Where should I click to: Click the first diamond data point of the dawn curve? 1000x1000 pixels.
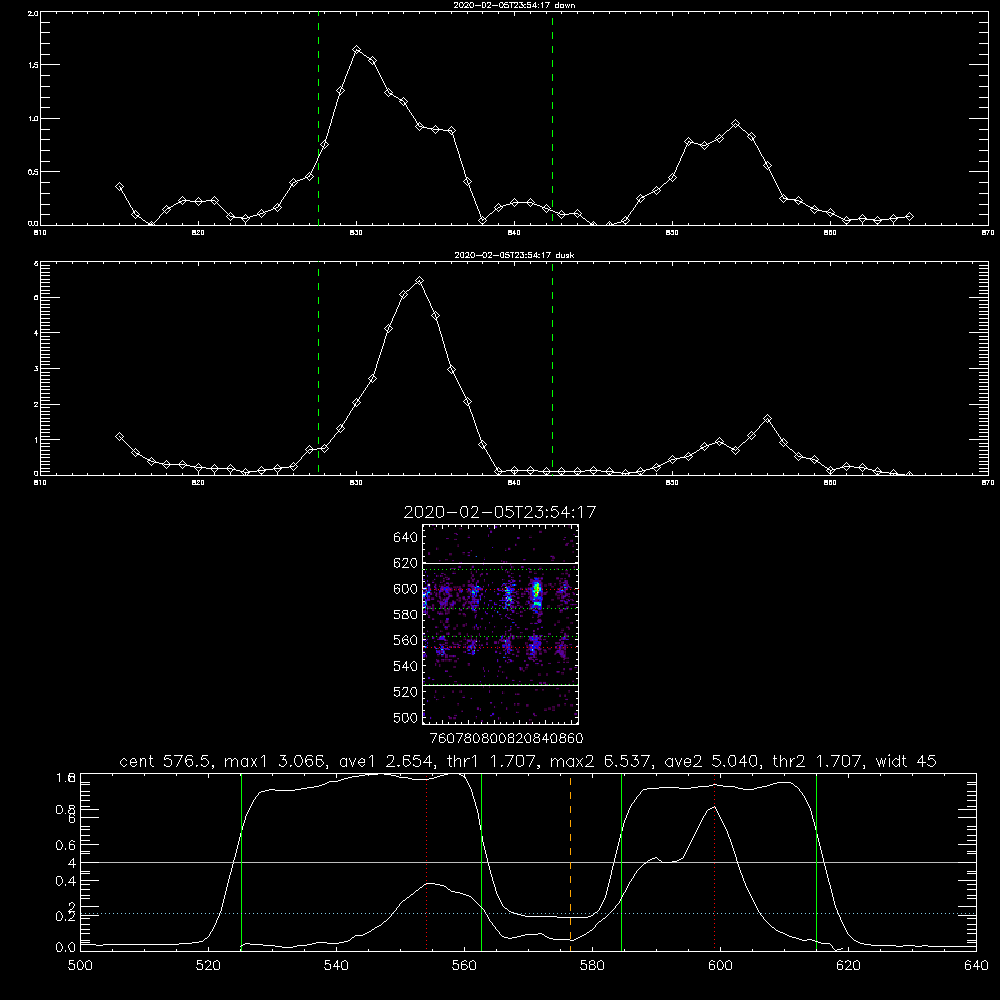pyautogui.click(x=119, y=187)
